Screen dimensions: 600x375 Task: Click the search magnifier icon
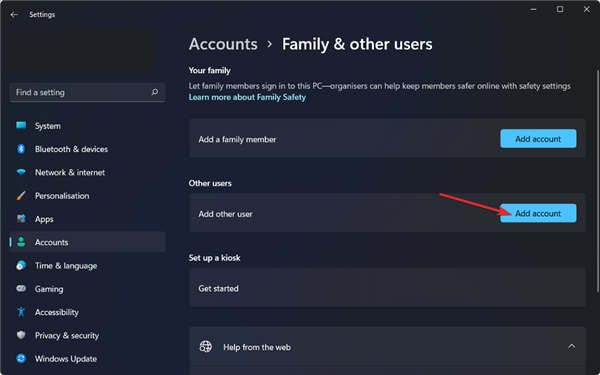click(x=155, y=92)
